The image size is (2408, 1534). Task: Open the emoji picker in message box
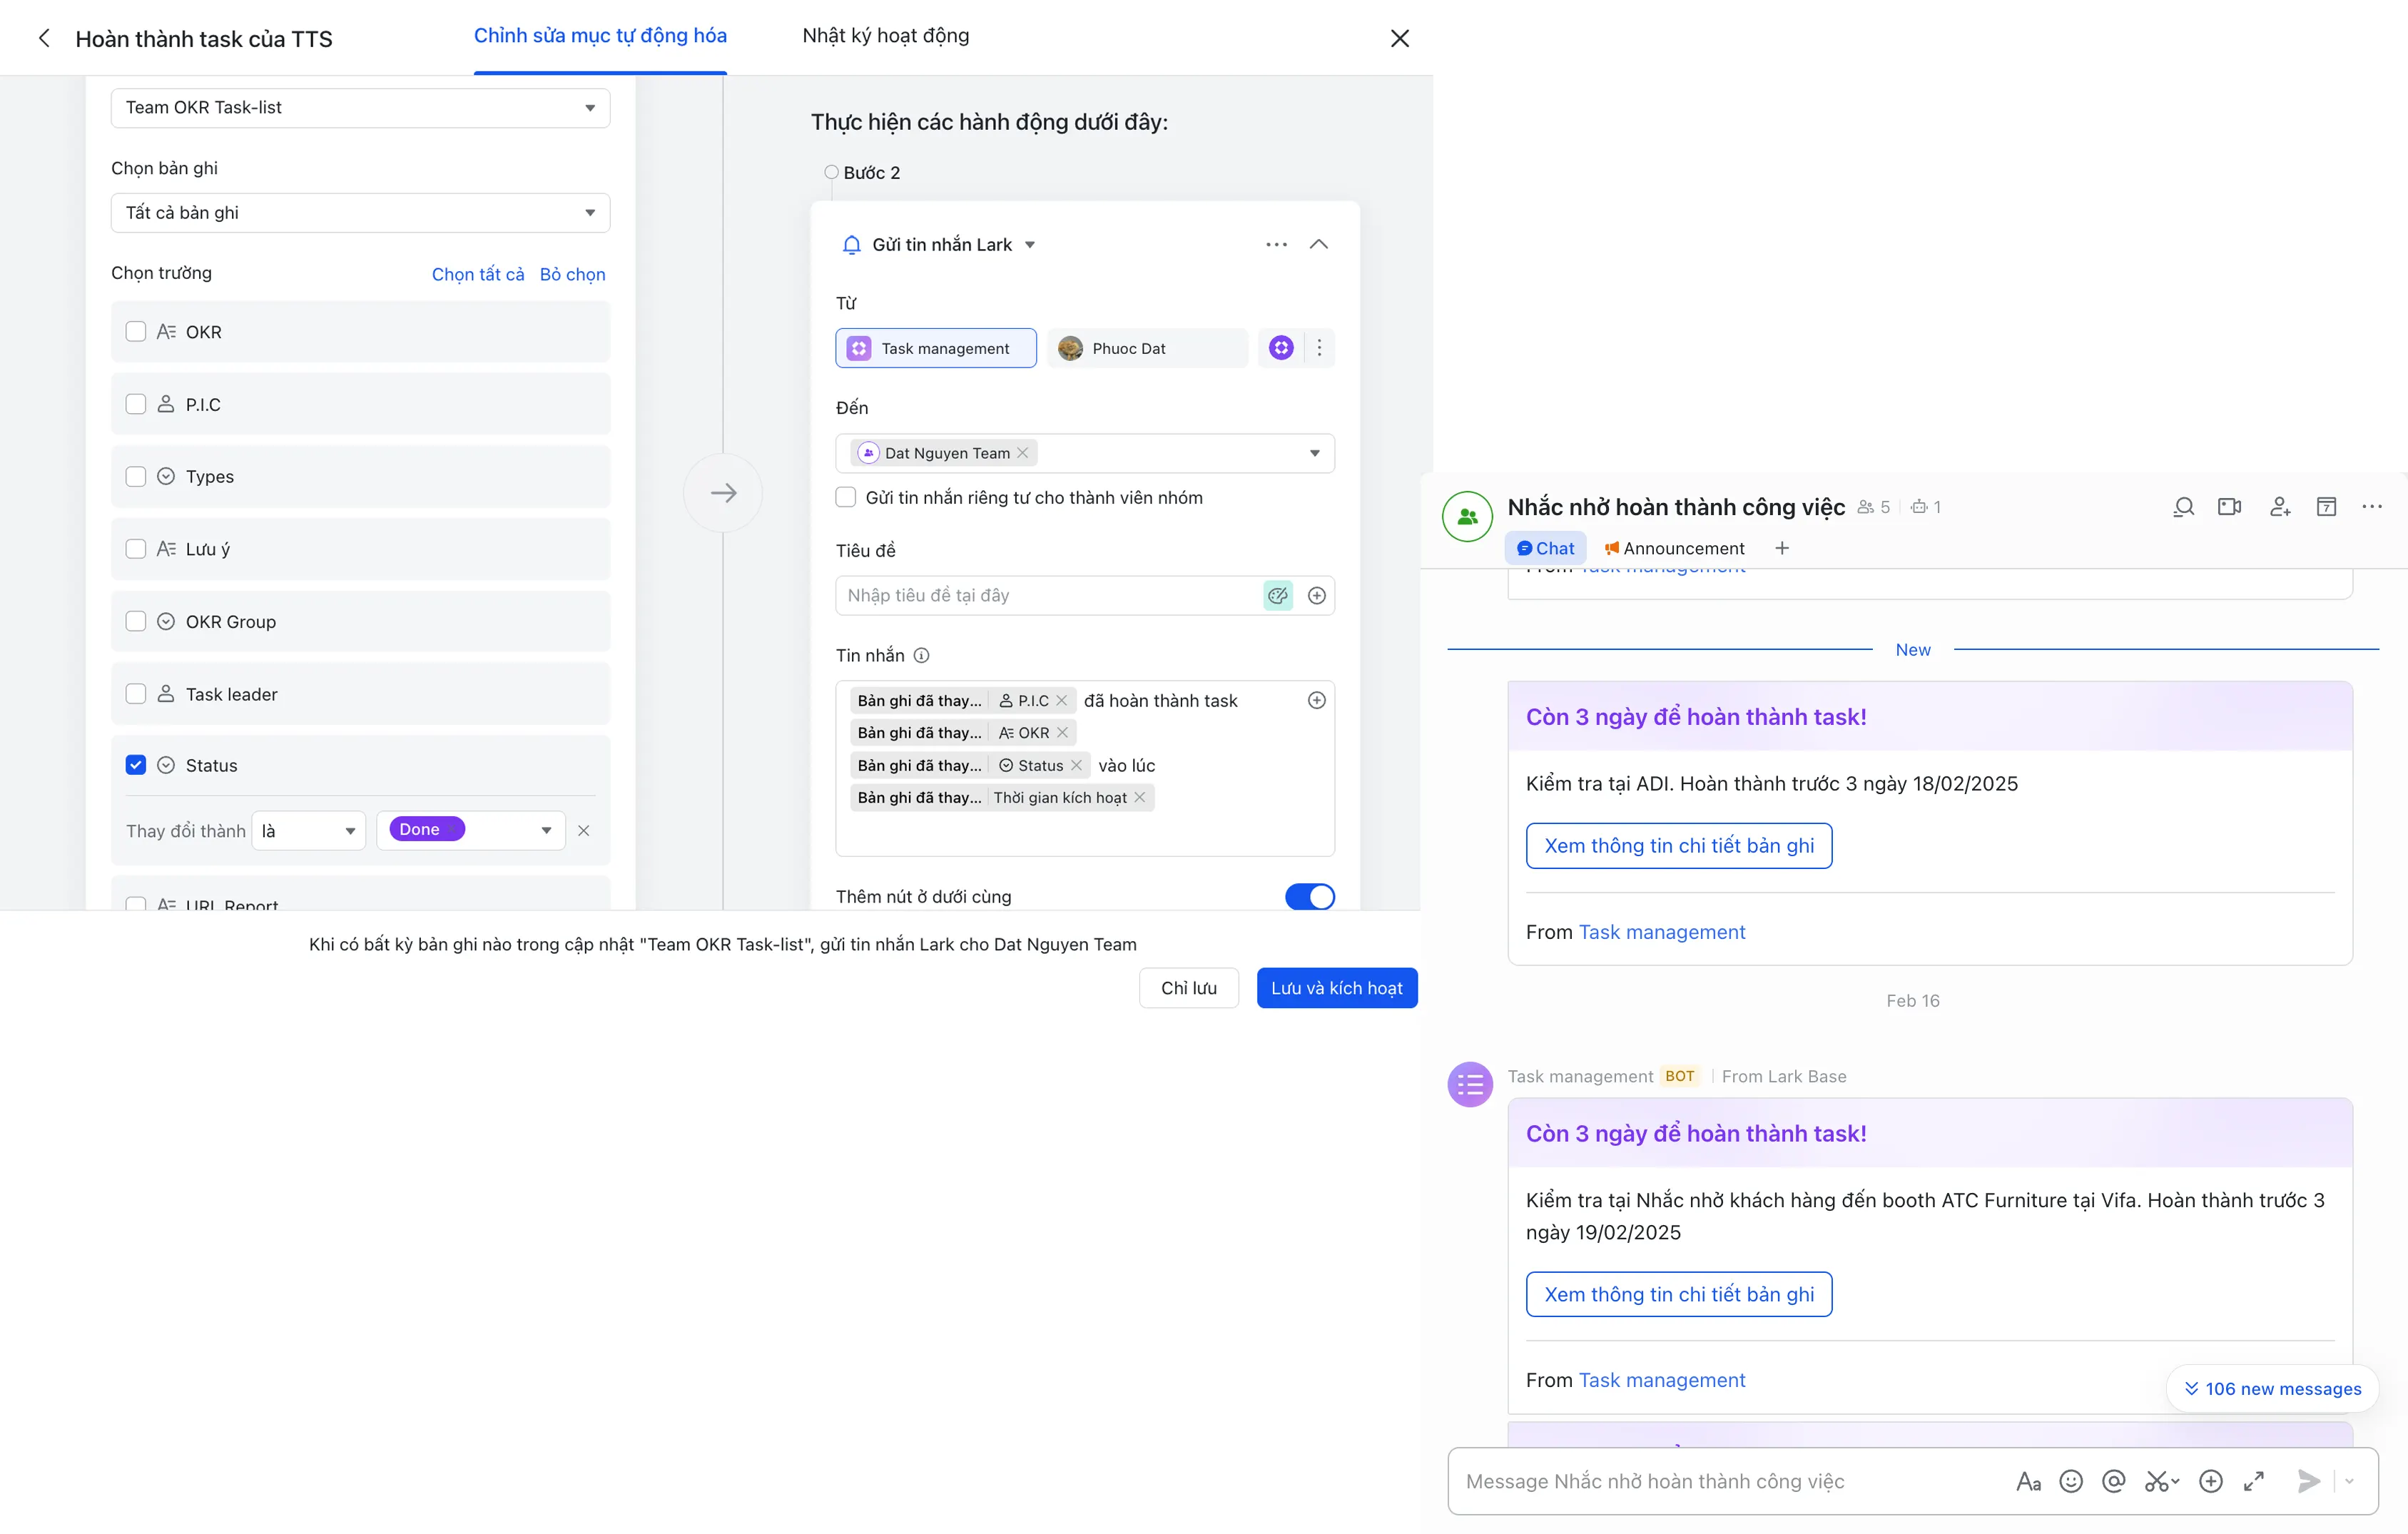[x=2071, y=1481]
